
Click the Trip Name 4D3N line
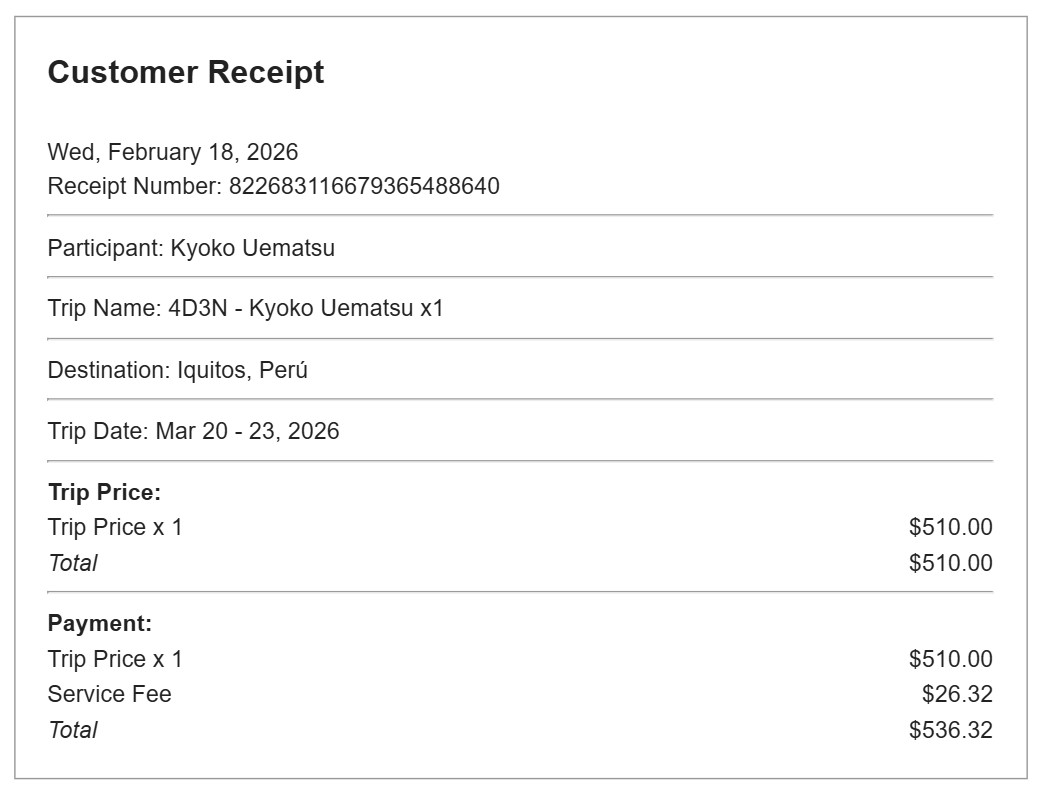tap(245, 308)
